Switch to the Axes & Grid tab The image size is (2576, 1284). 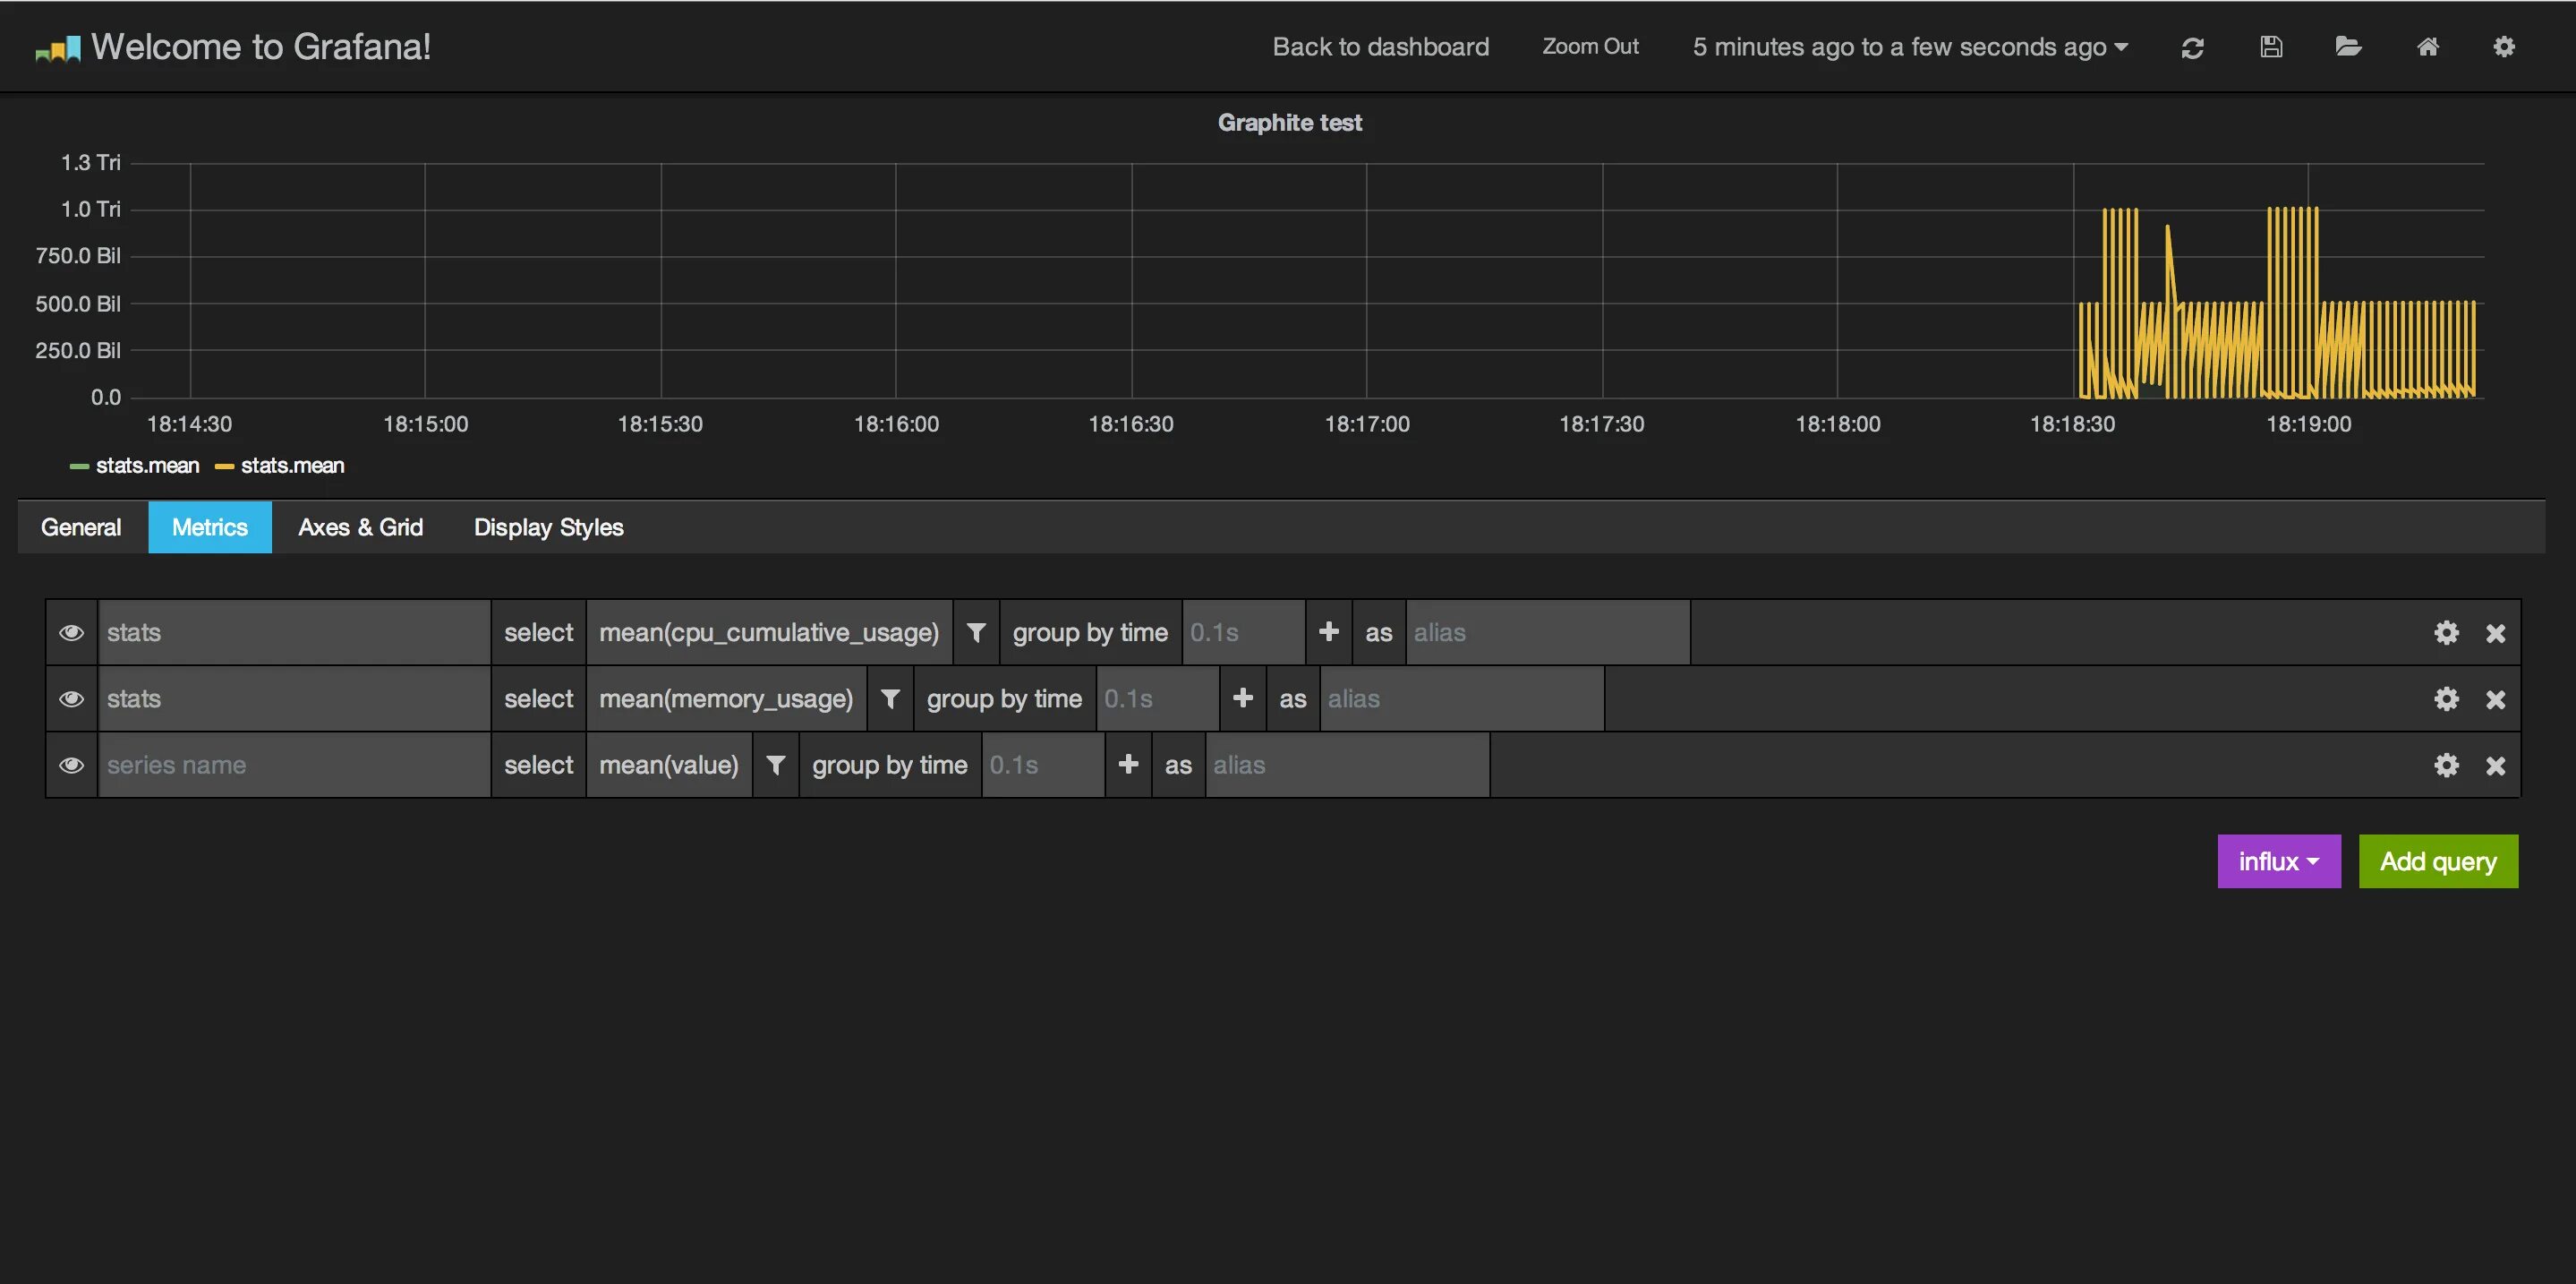click(x=361, y=527)
